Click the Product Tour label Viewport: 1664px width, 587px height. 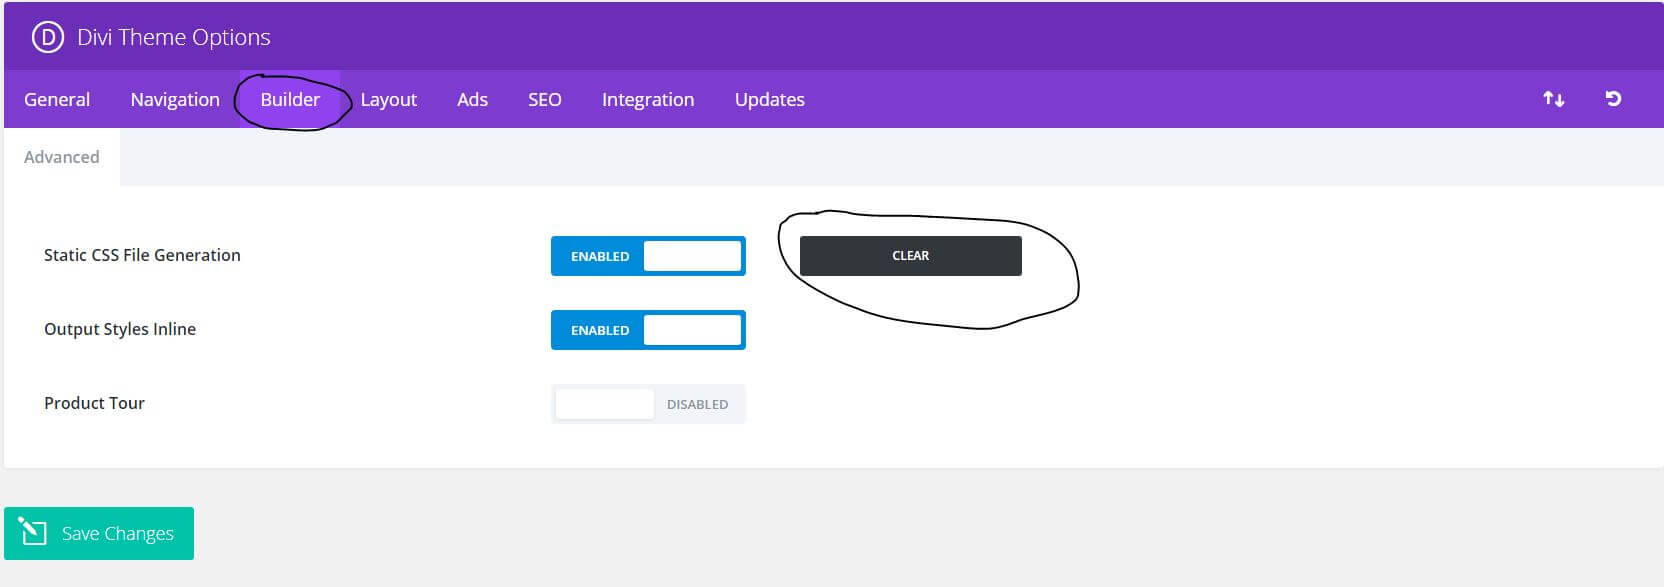tap(94, 403)
